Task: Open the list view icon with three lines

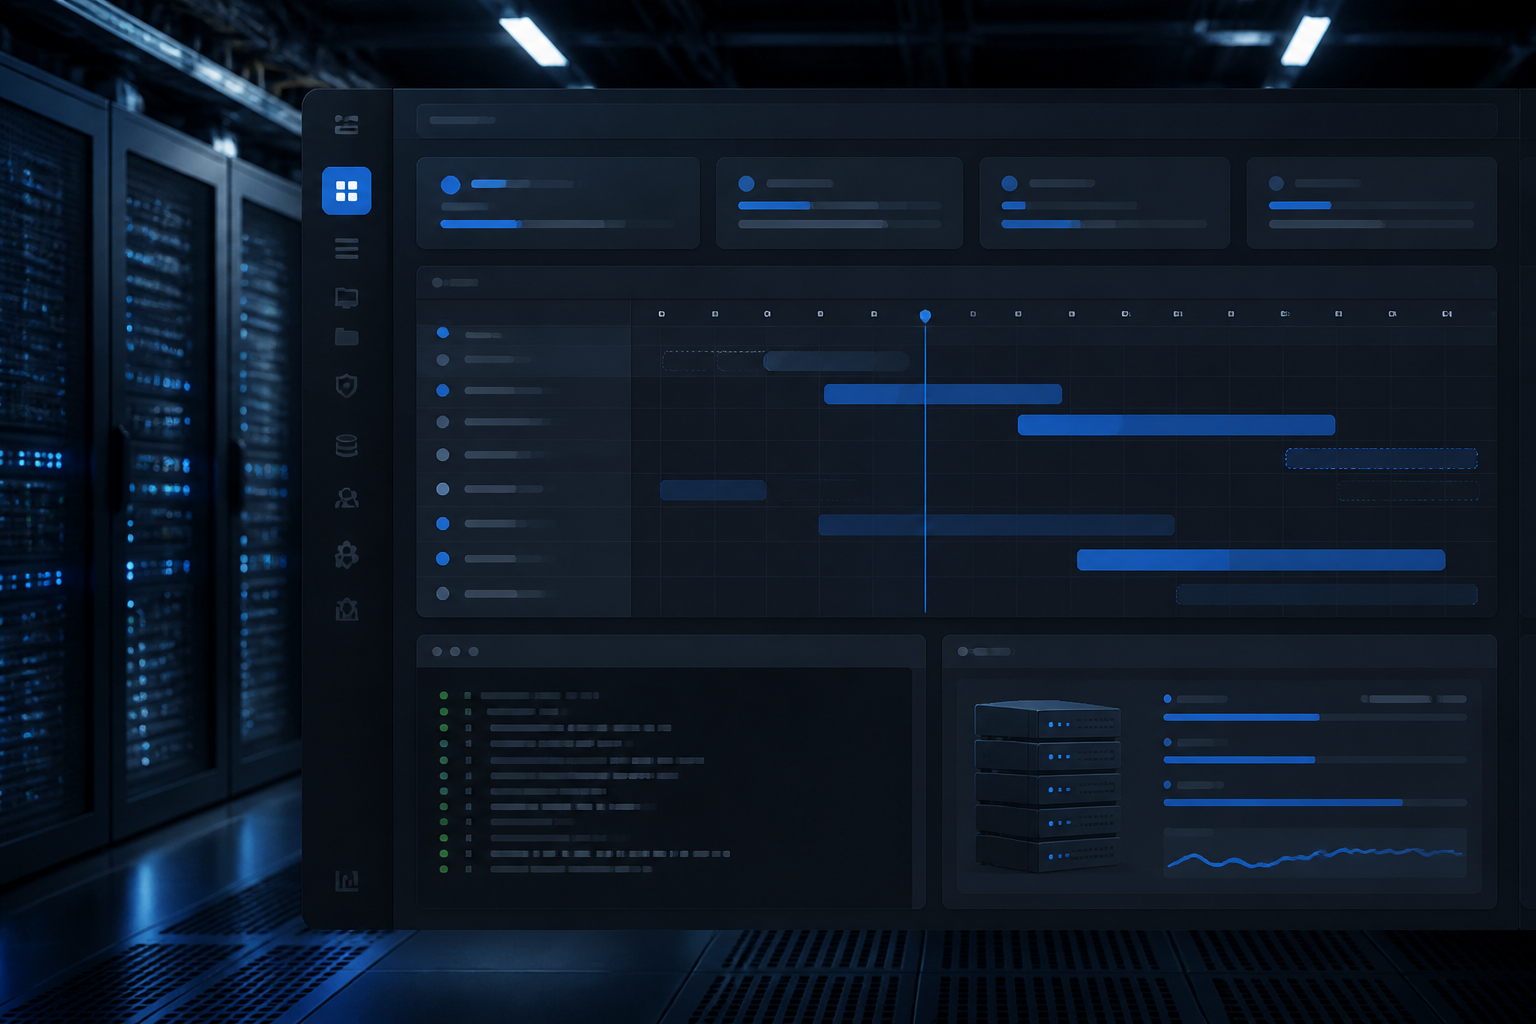Action: pos(346,249)
